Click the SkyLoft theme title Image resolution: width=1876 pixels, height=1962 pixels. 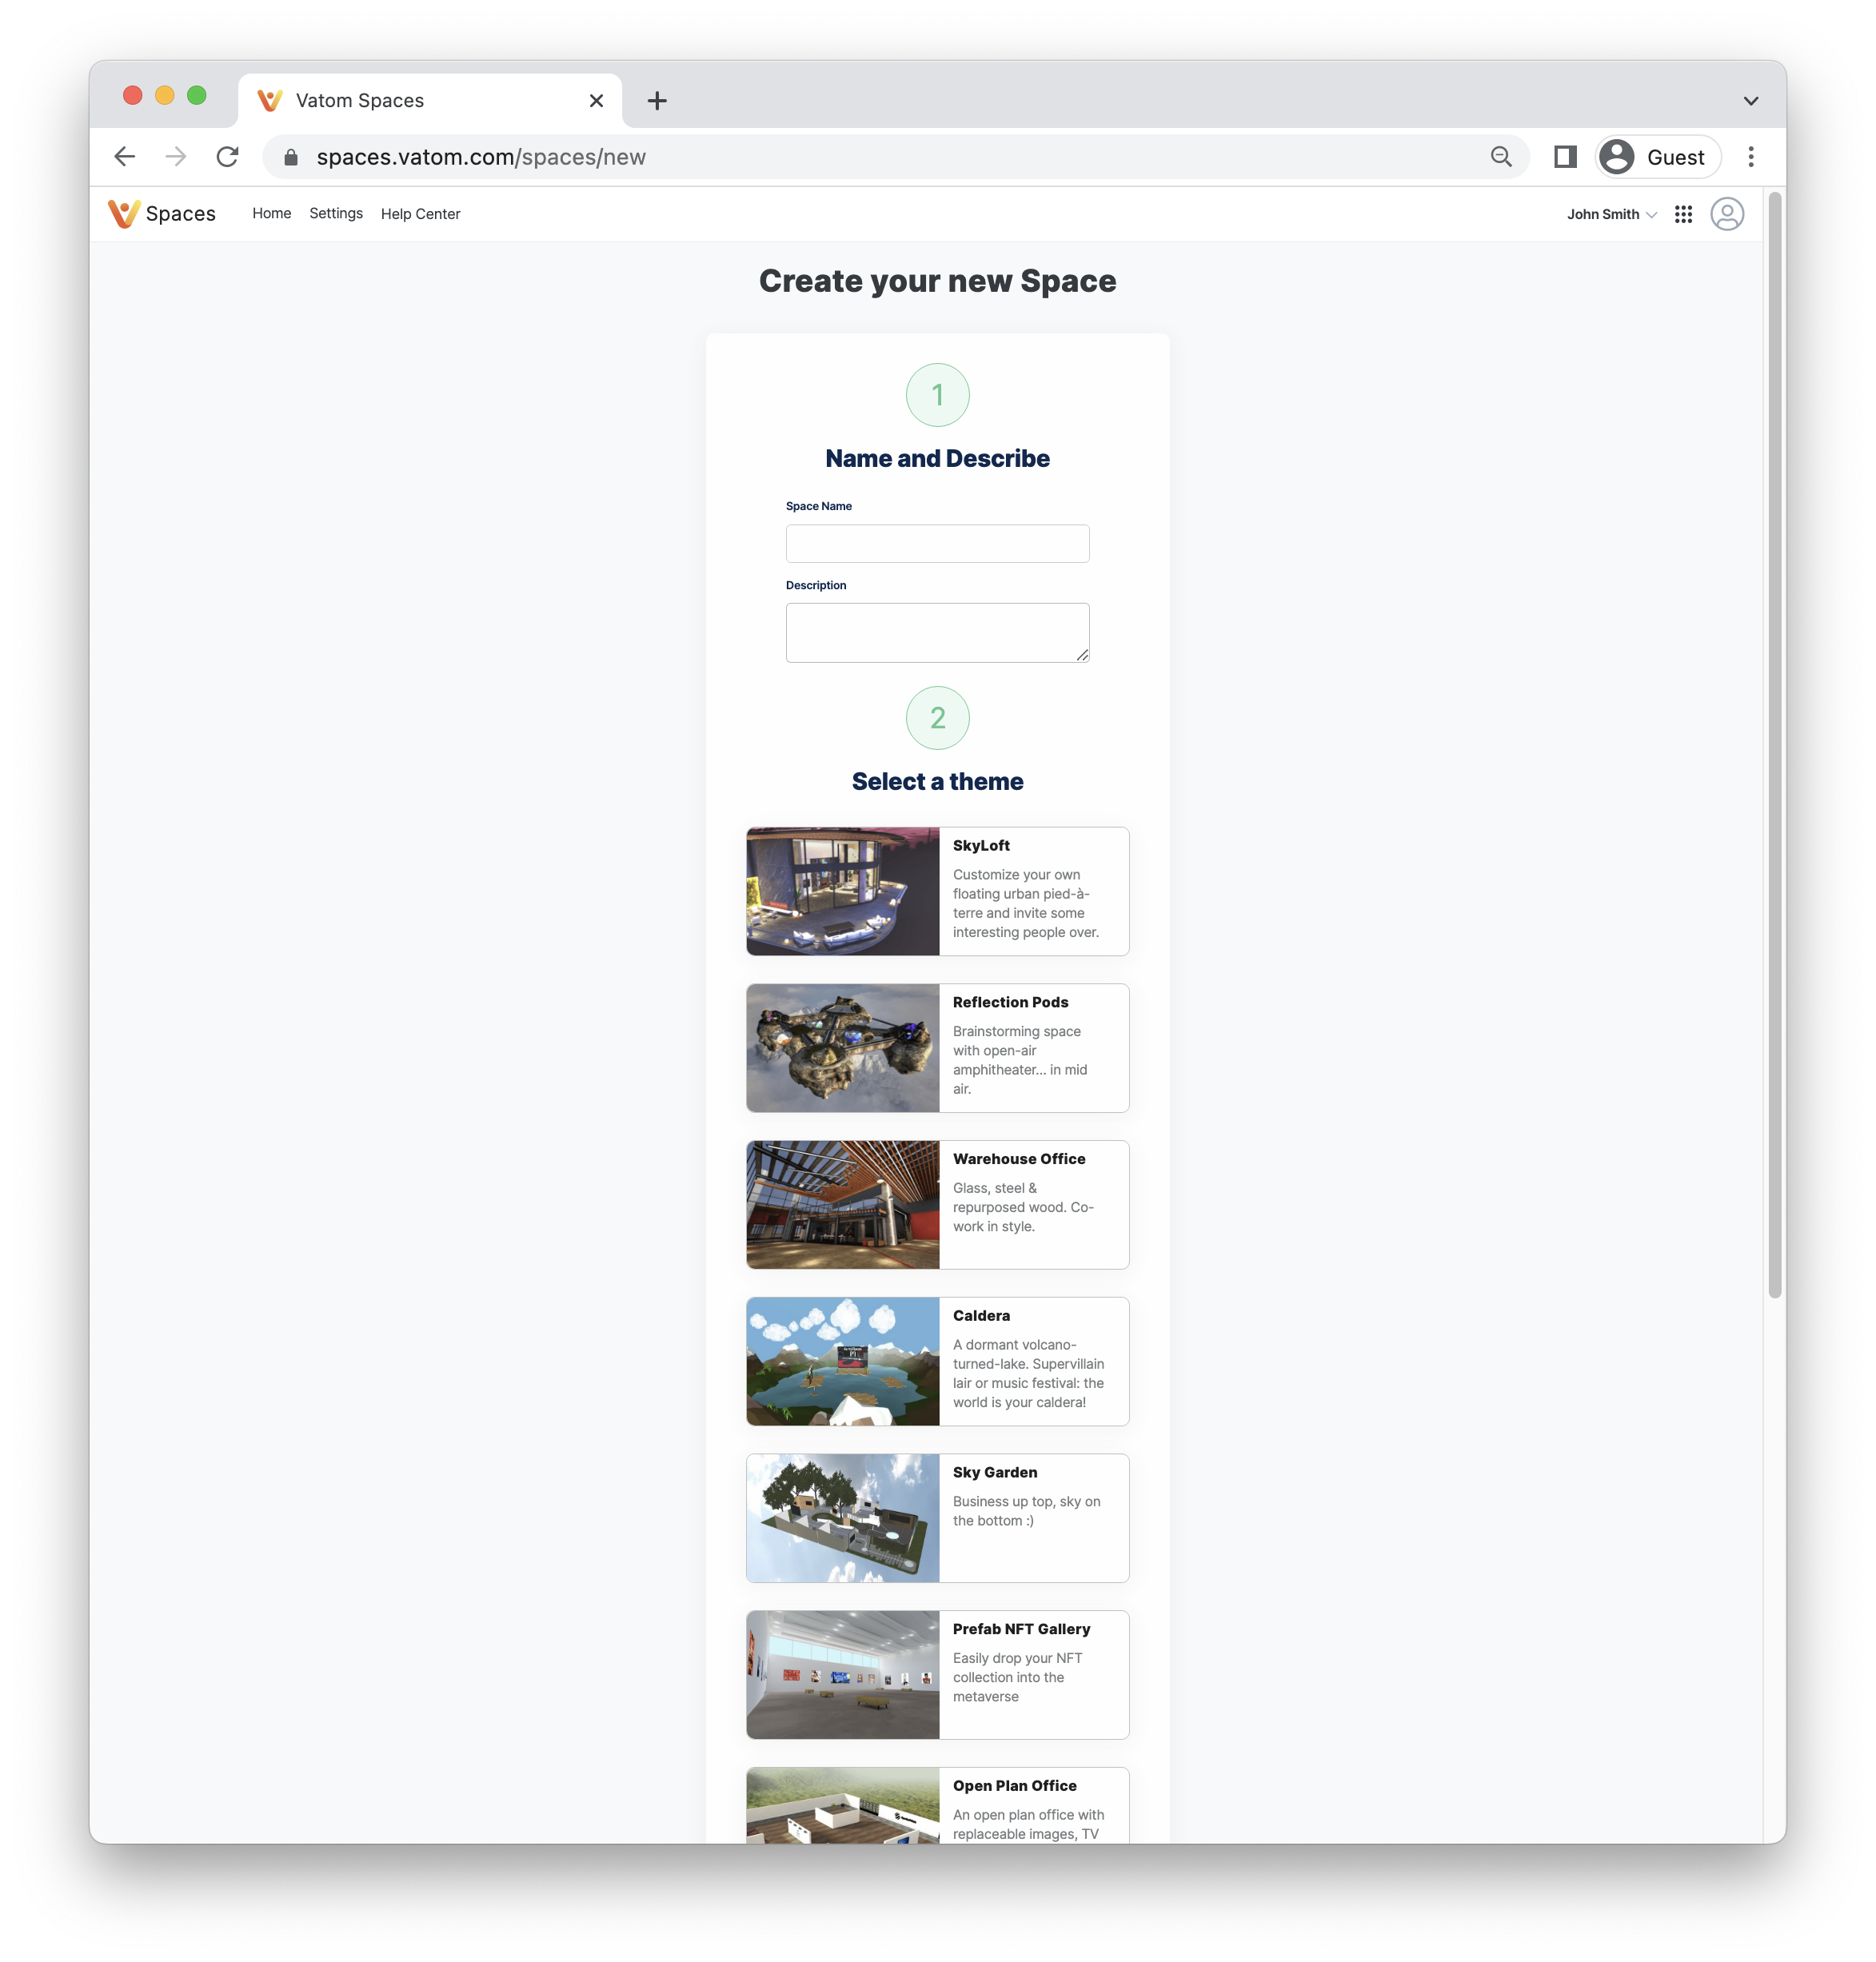(x=981, y=846)
